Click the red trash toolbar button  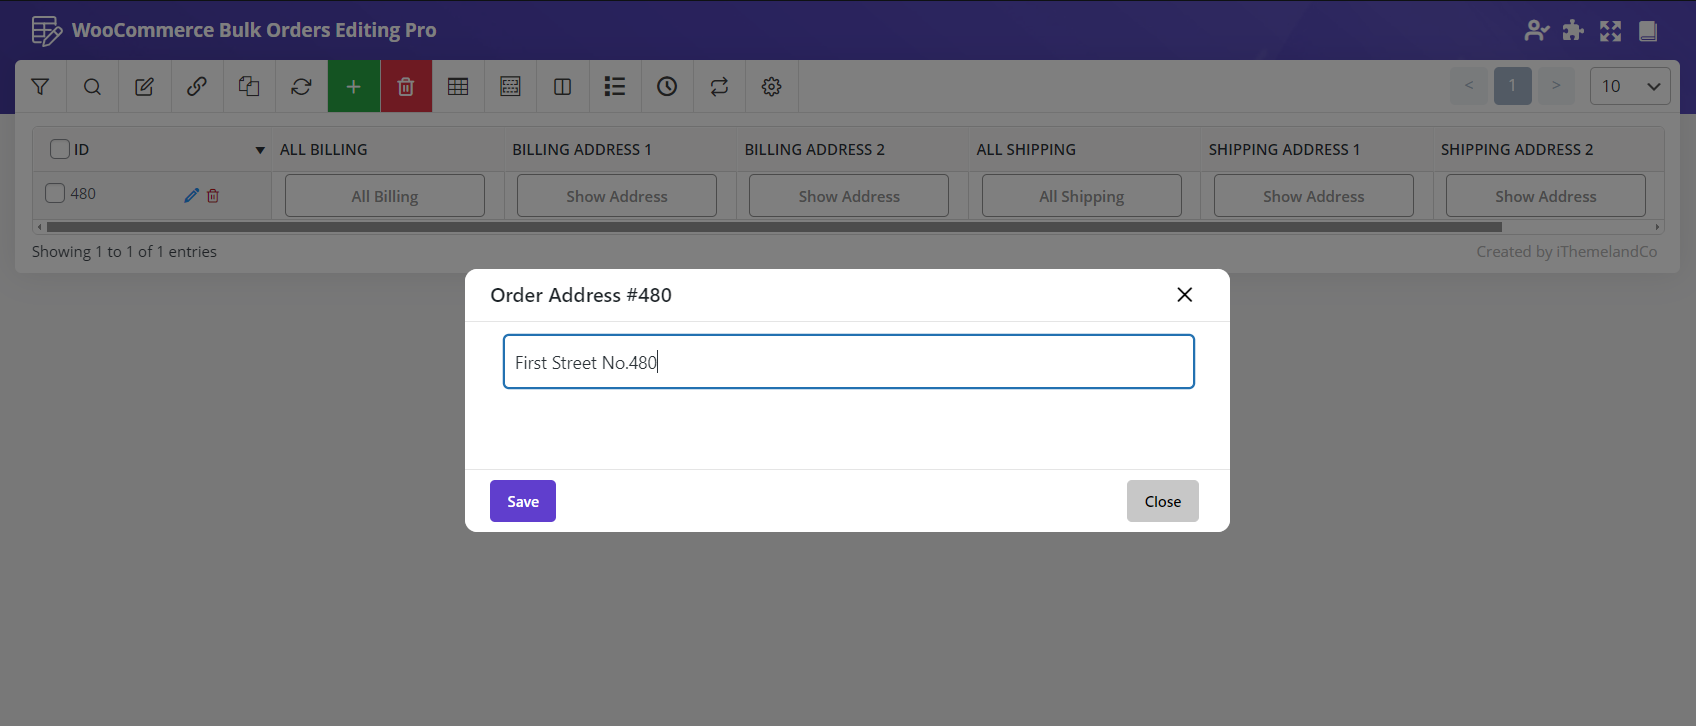click(406, 87)
